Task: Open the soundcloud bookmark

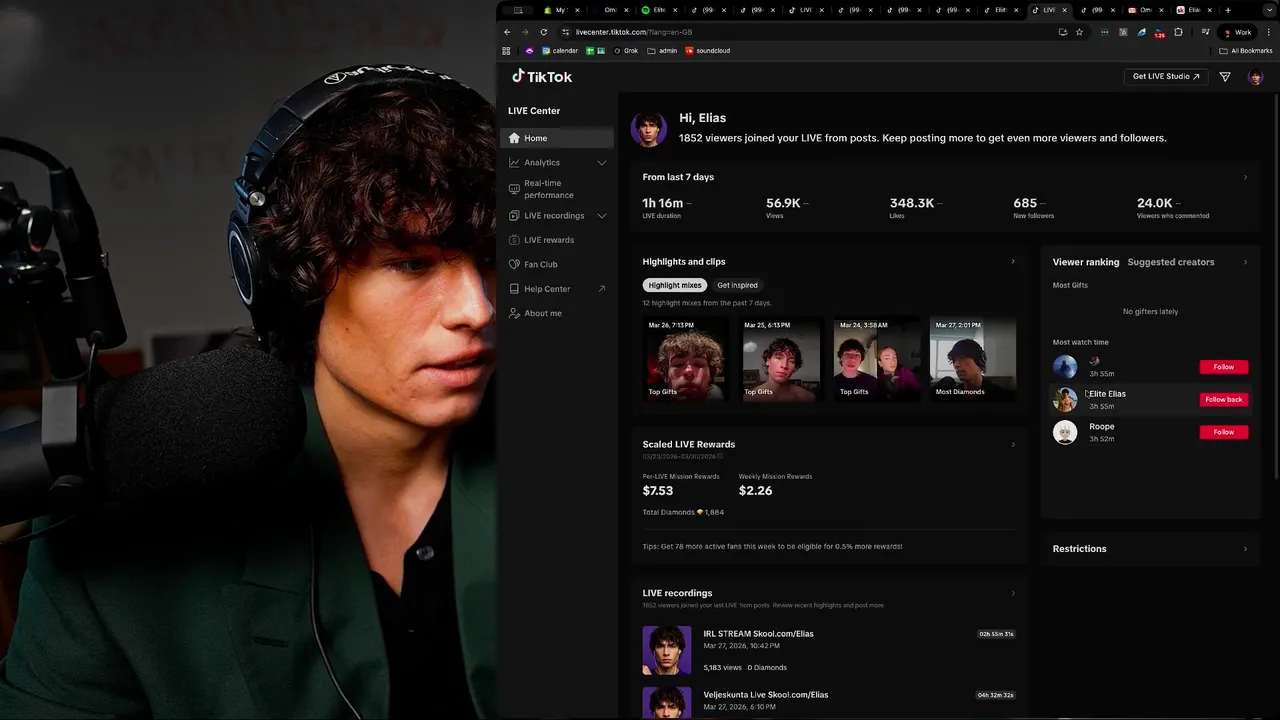Action: [707, 51]
